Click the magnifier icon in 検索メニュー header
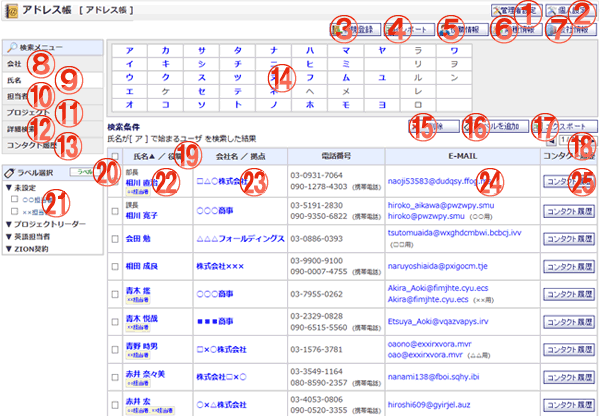 (x=12, y=47)
